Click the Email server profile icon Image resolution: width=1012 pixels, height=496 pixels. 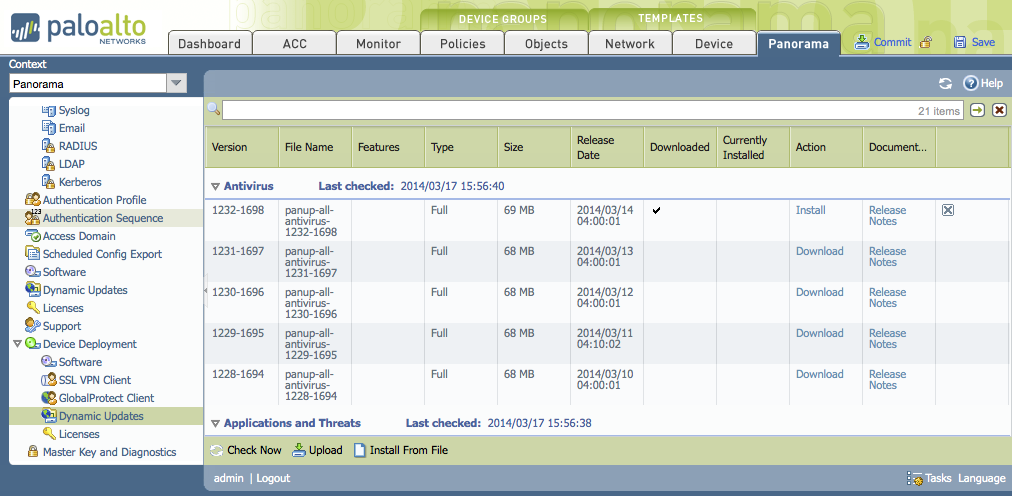pos(48,128)
